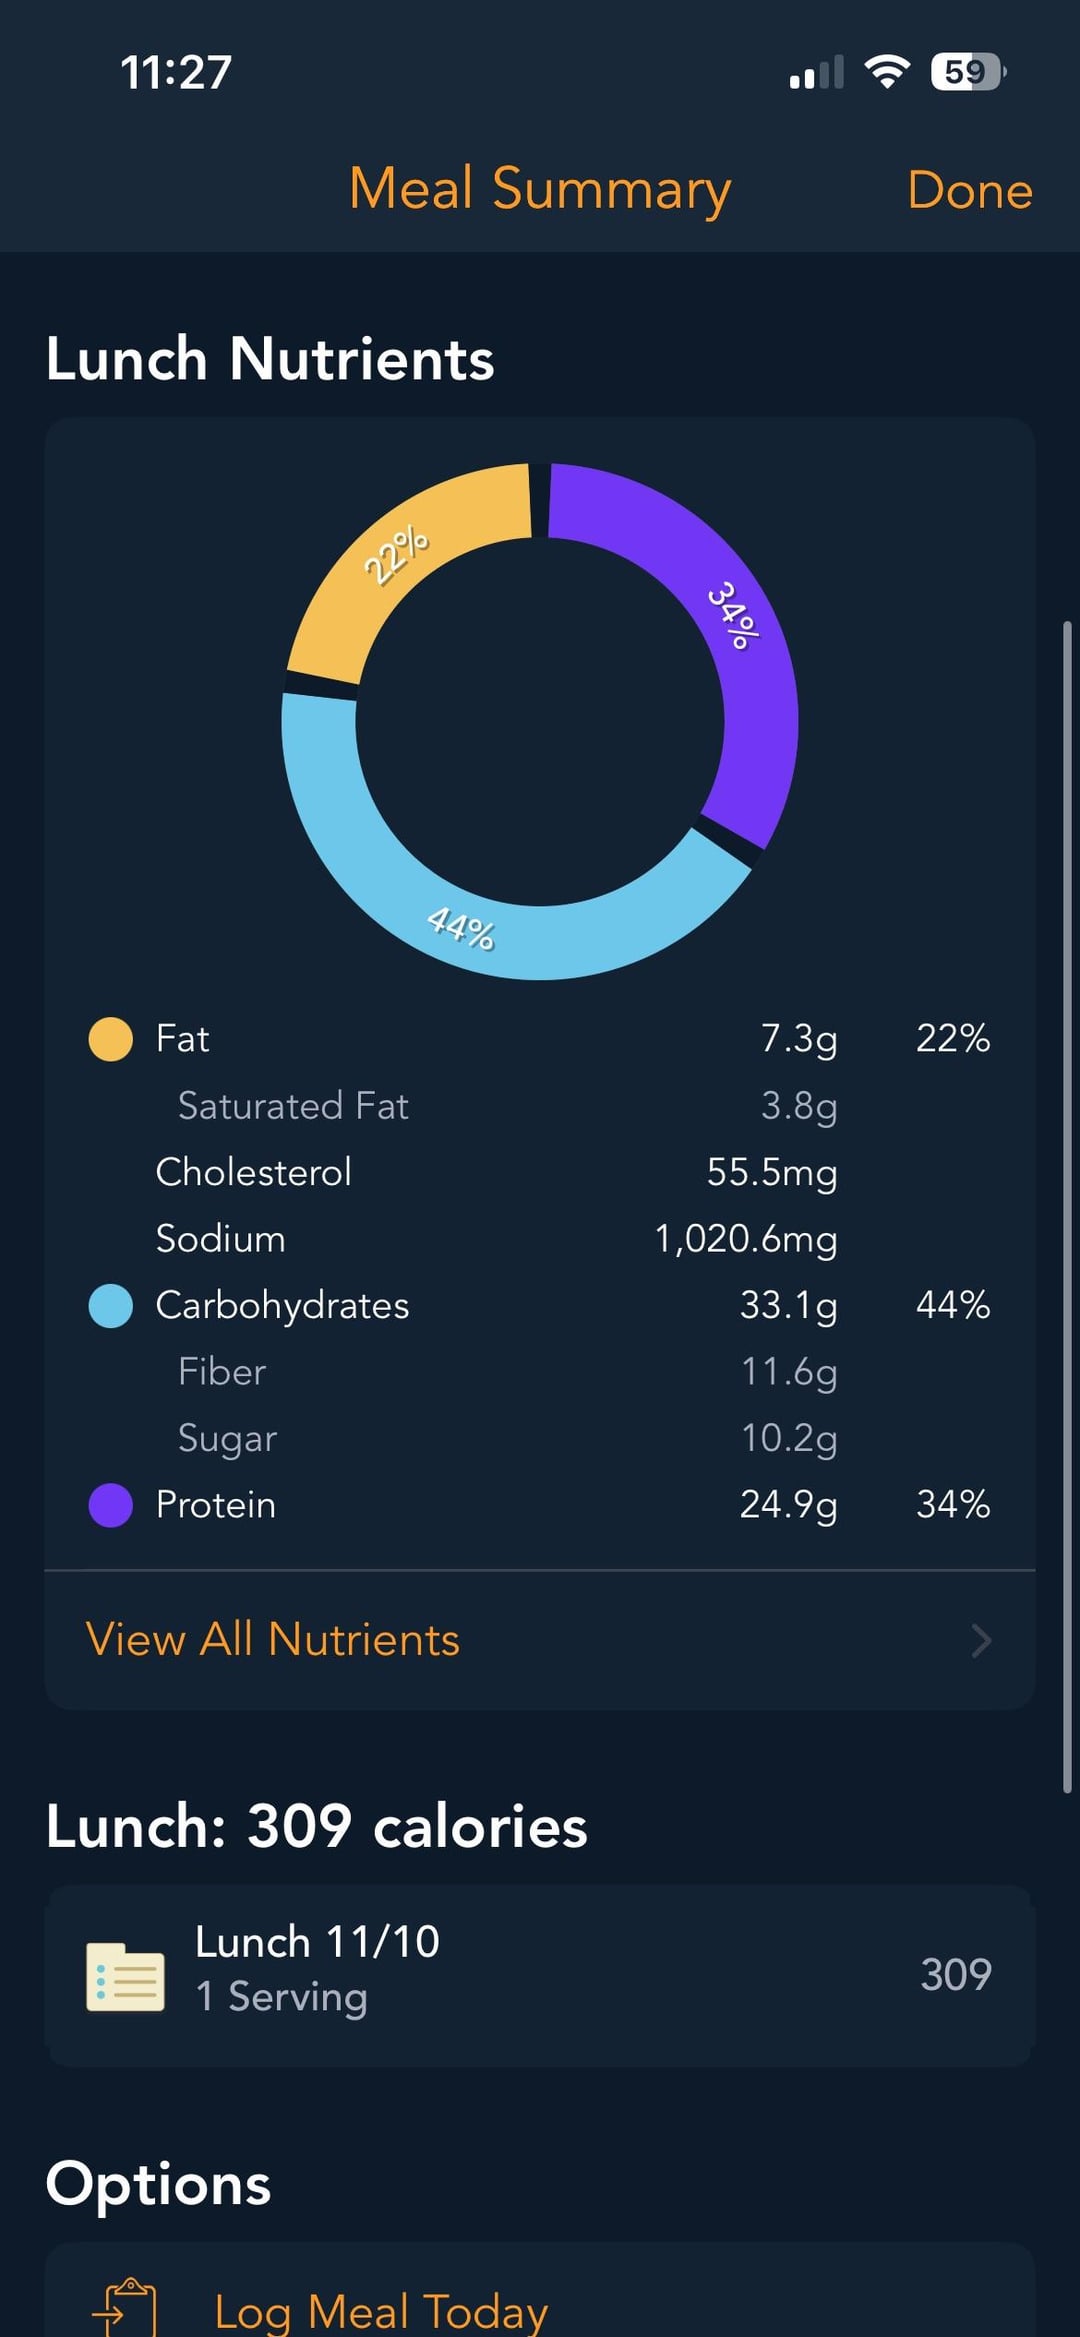Click the purple Protein legend dot
The image size is (1080, 2337).
coord(111,1505)
